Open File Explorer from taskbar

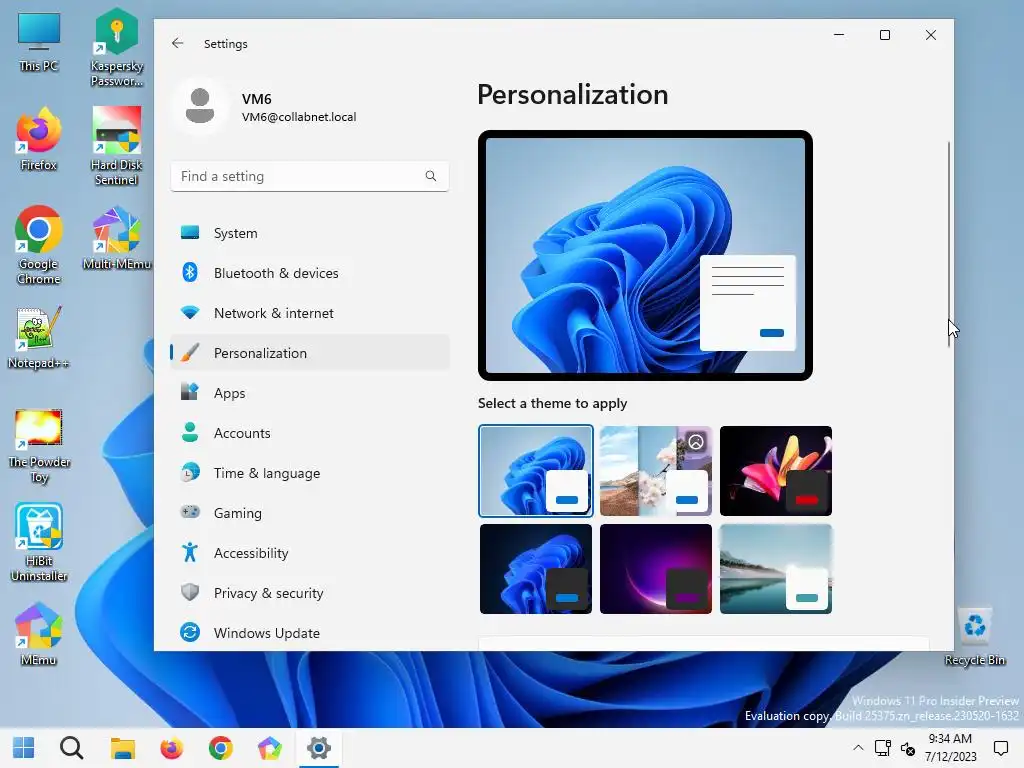click(x=122, y=748)
